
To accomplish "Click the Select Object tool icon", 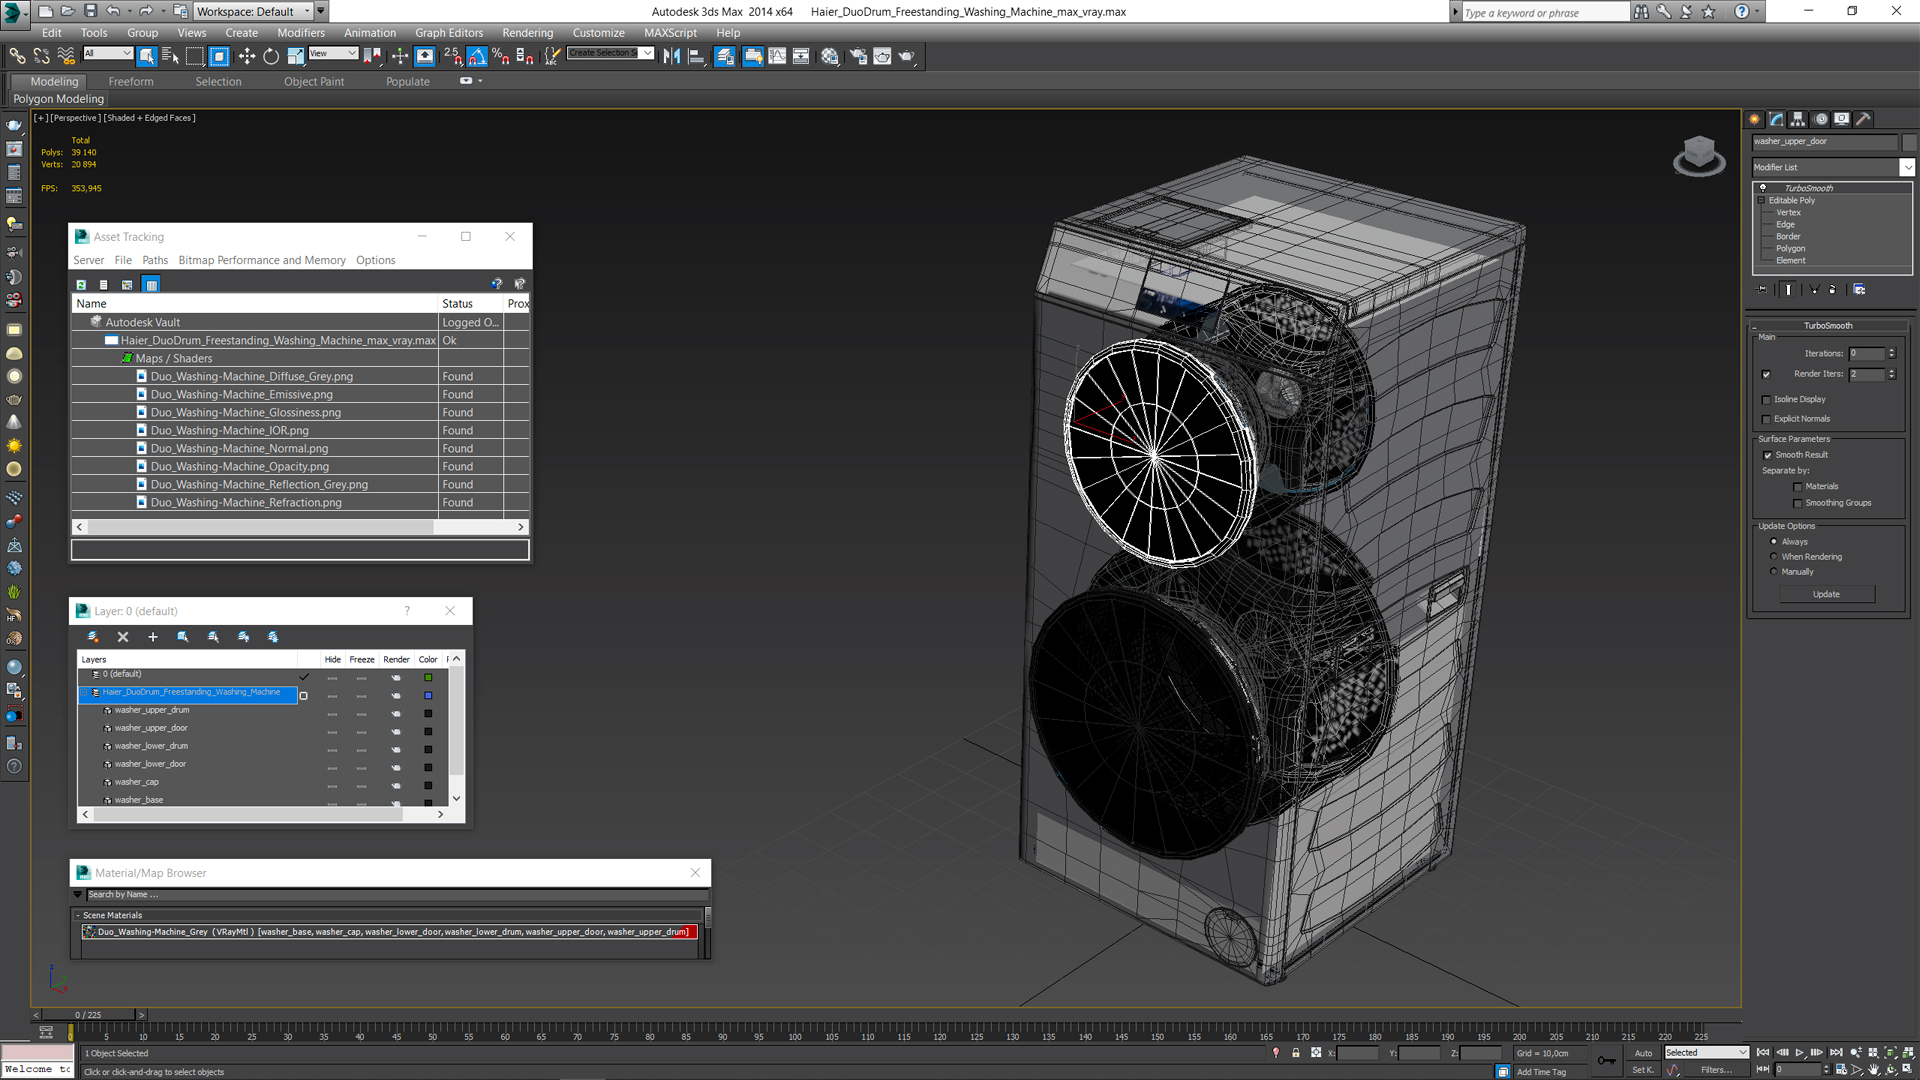I will coord(146,55).
